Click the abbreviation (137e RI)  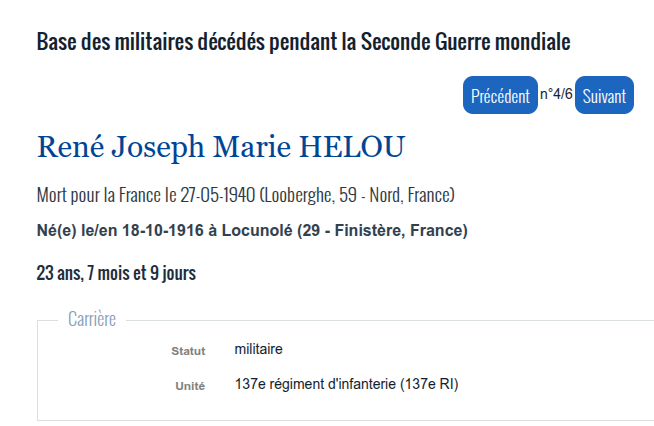point(429,384)
